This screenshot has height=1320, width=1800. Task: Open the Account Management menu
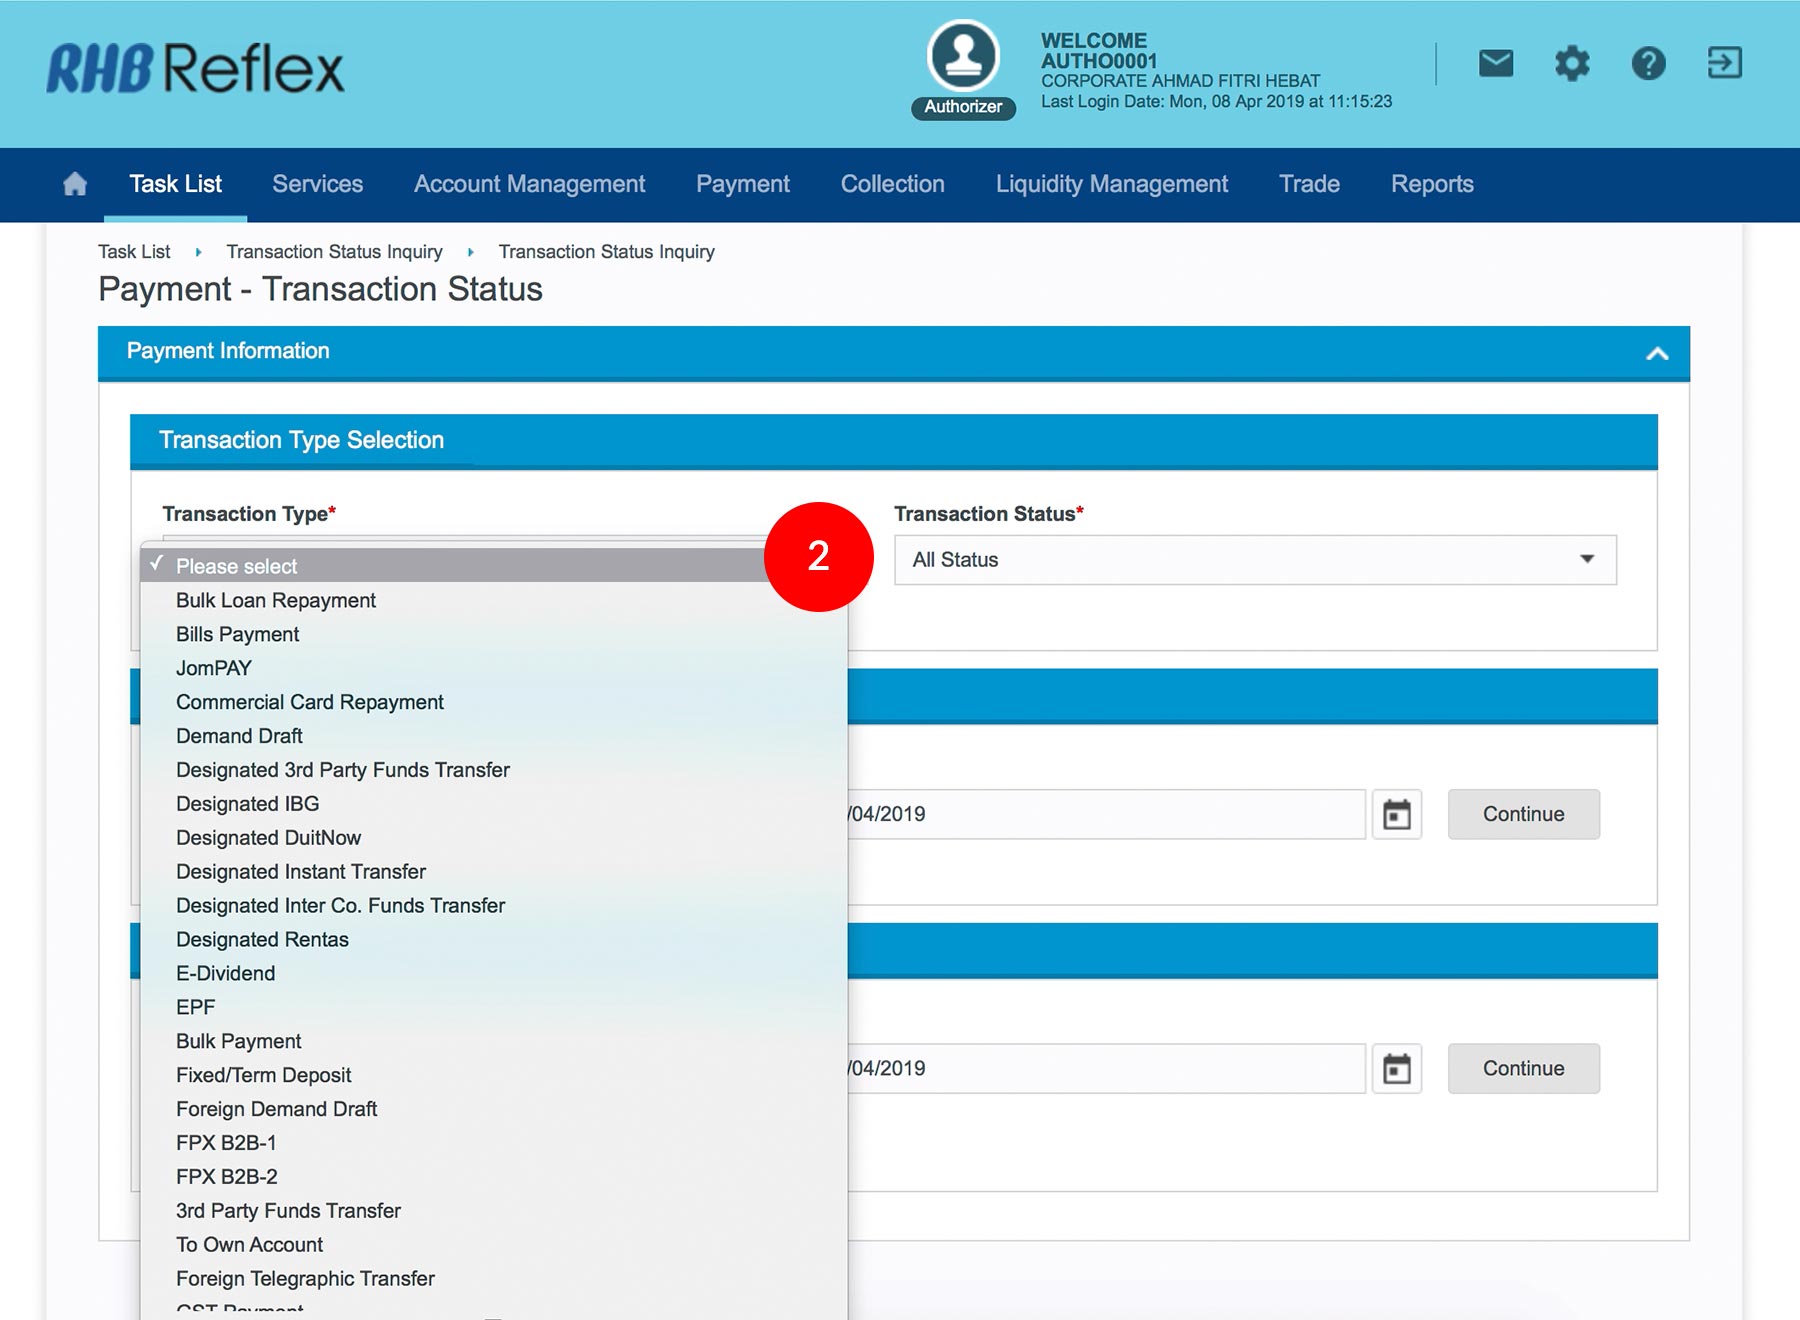[529, 184]
